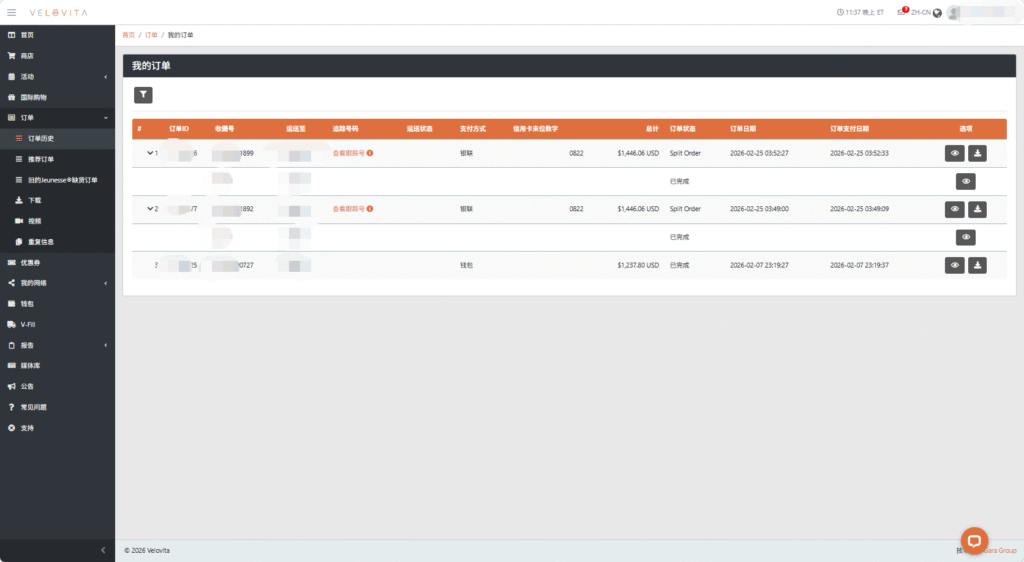View details of the 2026-02-07 order
The height and width of the screenshot is (562, 1024).
[955, 265]
